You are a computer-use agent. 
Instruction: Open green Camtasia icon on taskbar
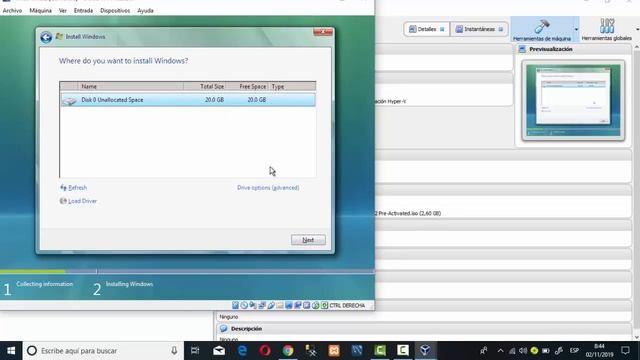[380, 351]
